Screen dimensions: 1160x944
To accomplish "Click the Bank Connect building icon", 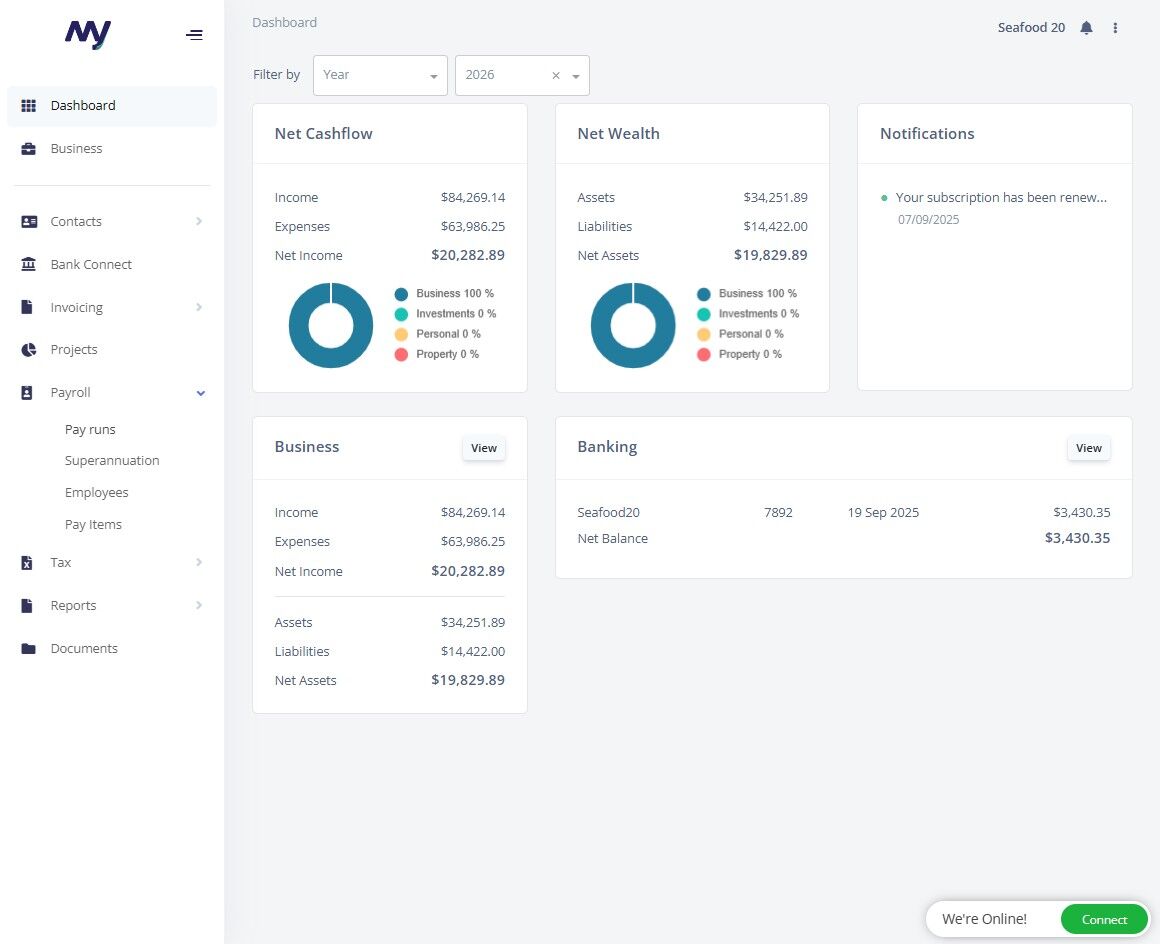I will [28, 264].
